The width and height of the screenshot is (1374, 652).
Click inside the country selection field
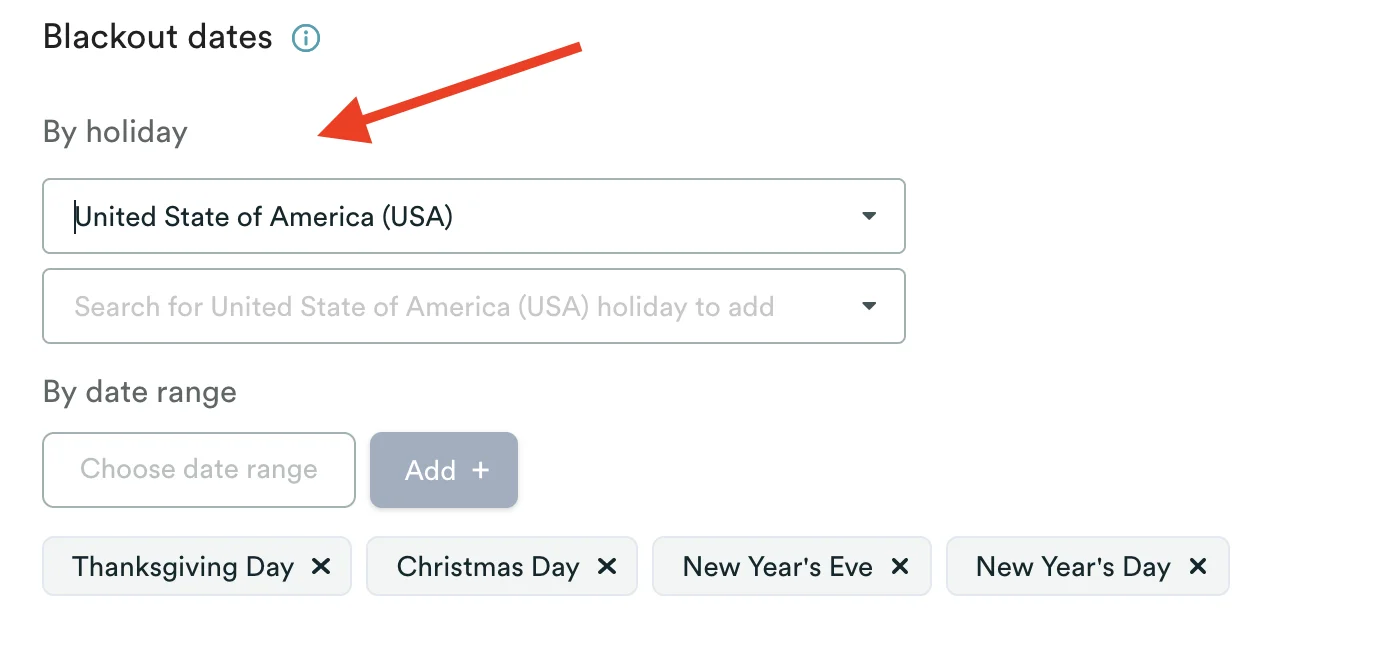pyautogui.click(x=400, y=216)
